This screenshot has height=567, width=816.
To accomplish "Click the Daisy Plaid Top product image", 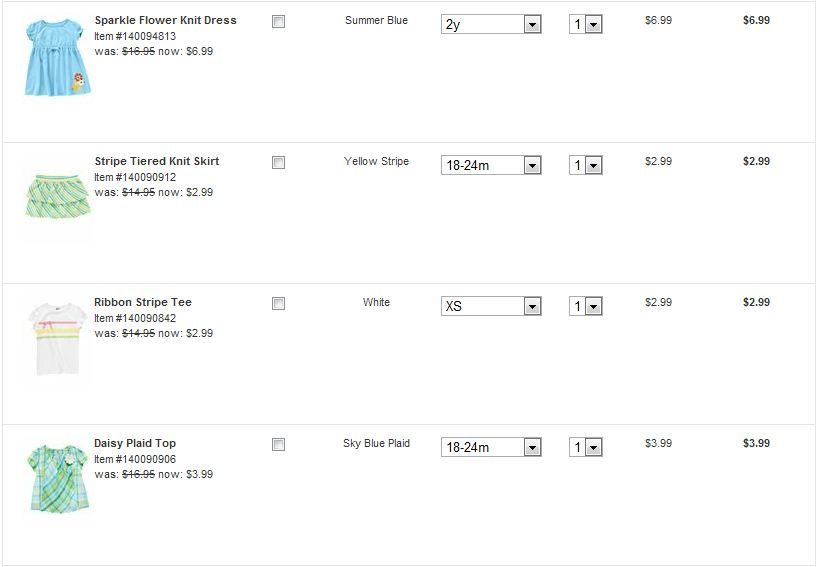I will coord(57,480).
